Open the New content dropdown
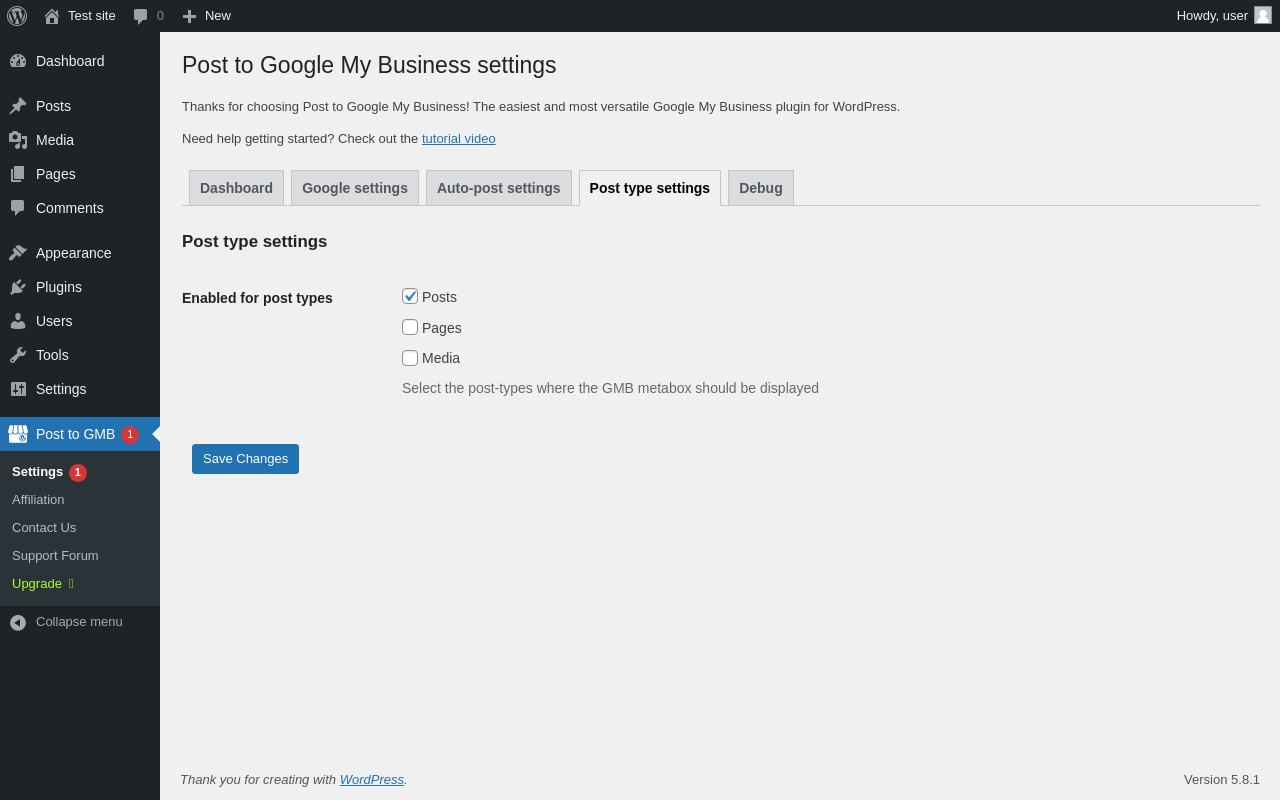The width and height of the screenshot is (1280, 800). [x=207, y=16]
